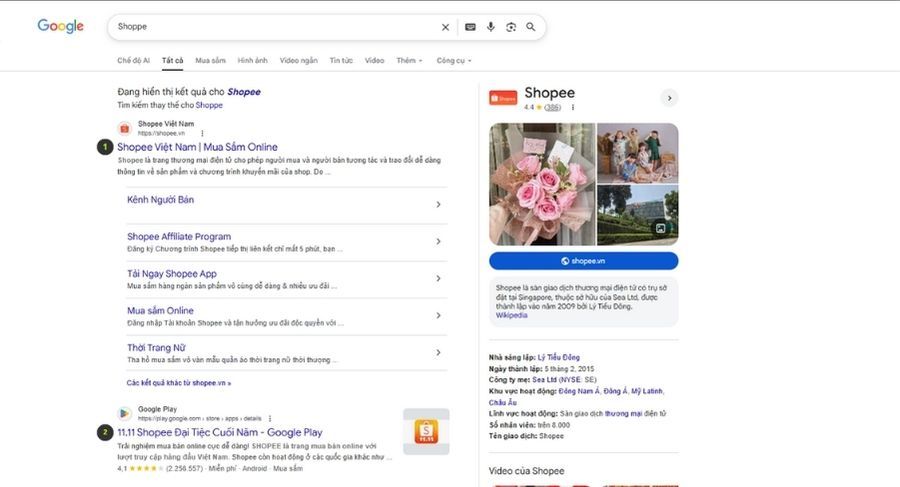Switch to the Hình ảnh tab
The height and width of the screenshot is (487, 900).
(253, 60)
